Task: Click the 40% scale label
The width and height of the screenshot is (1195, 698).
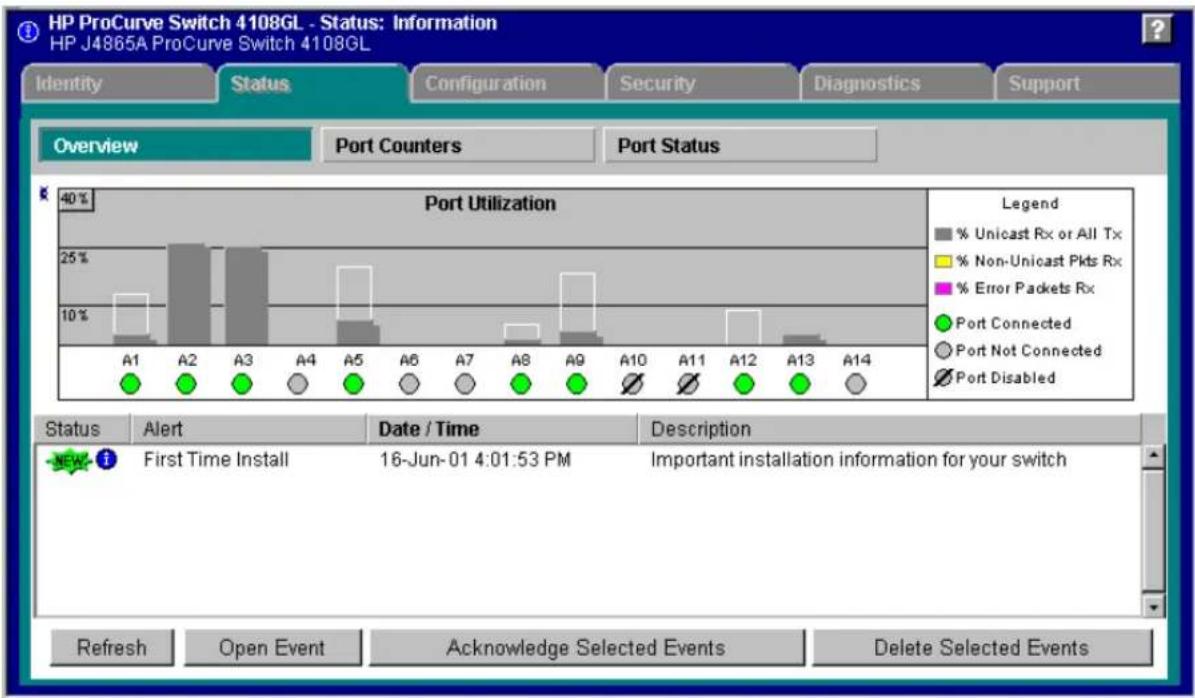Action: (x=75, y=200)
